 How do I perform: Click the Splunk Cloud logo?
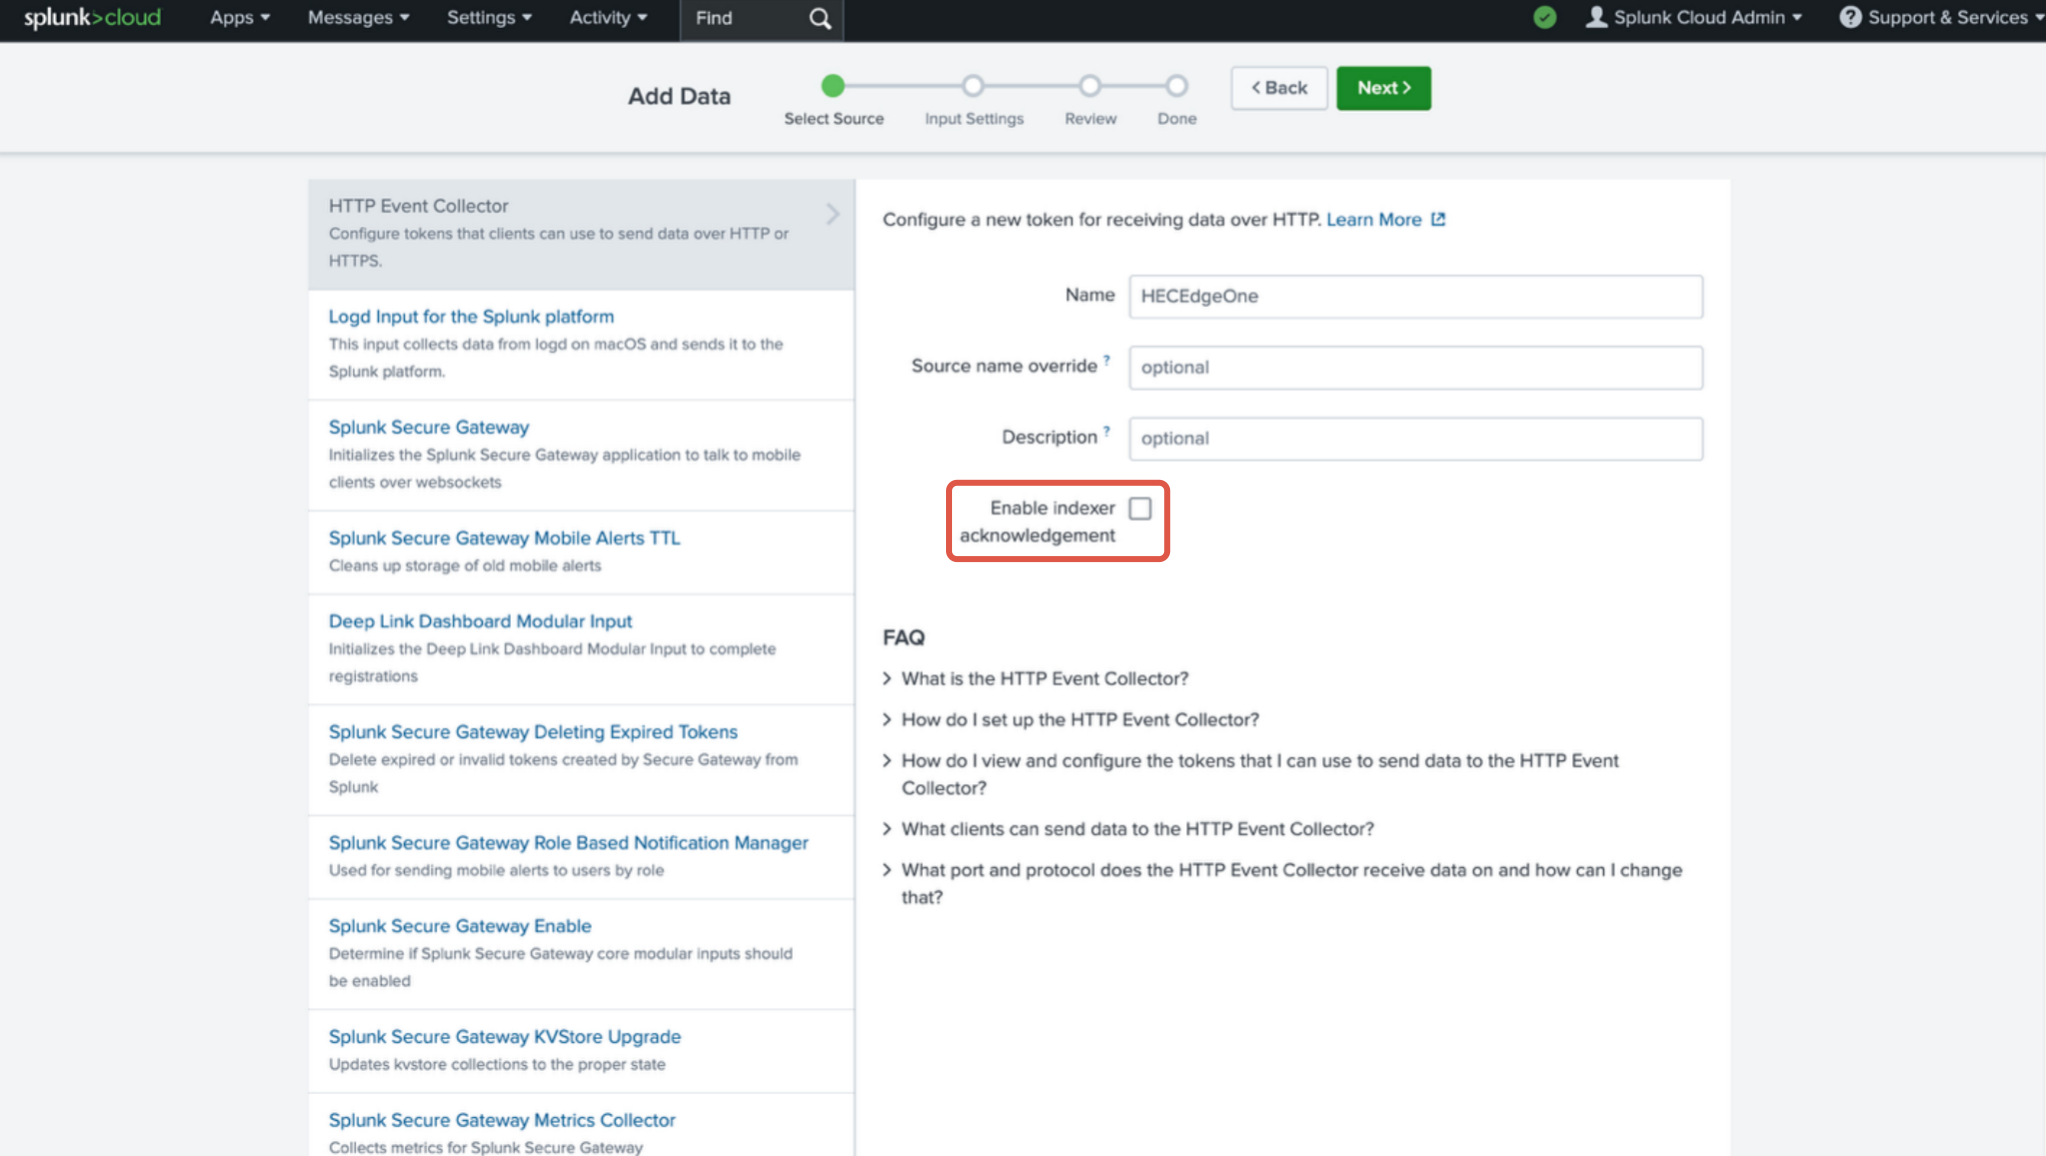tap(92, 18)
